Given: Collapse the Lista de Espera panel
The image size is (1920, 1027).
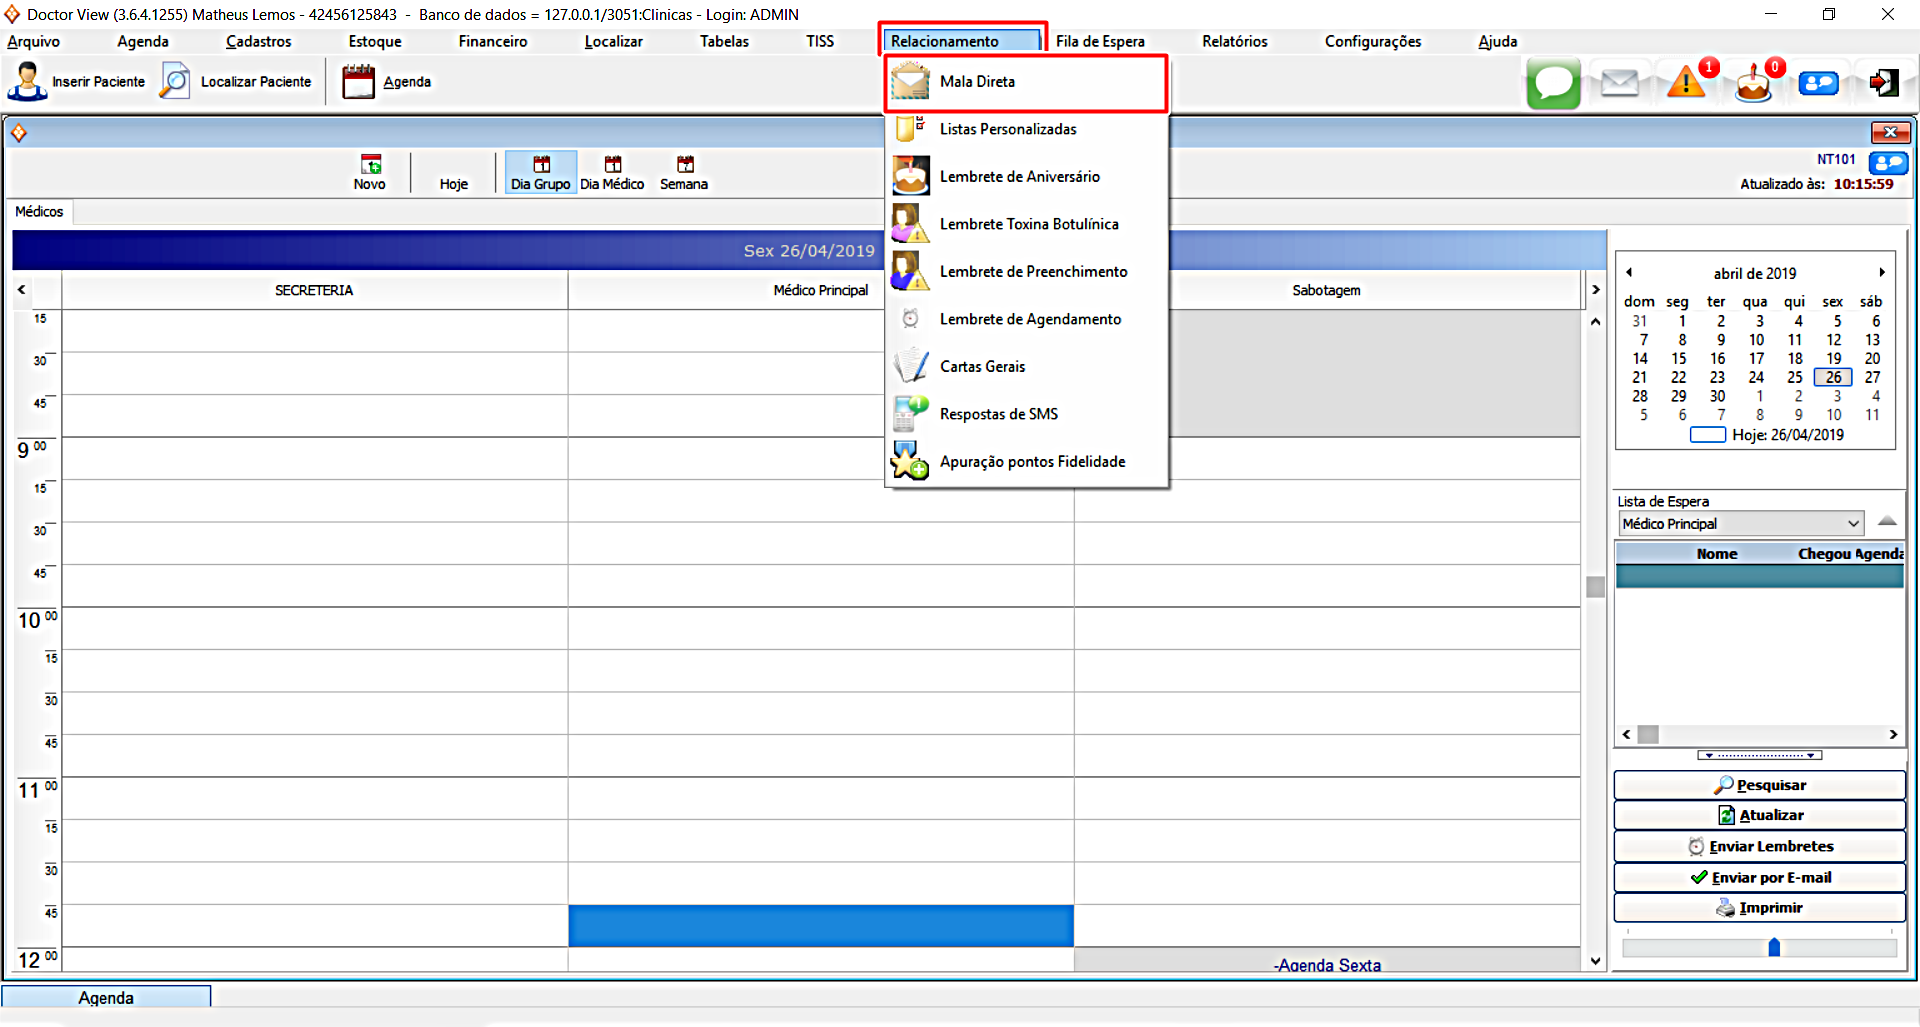Looking at the screenshot, I should coord(1887,521).
